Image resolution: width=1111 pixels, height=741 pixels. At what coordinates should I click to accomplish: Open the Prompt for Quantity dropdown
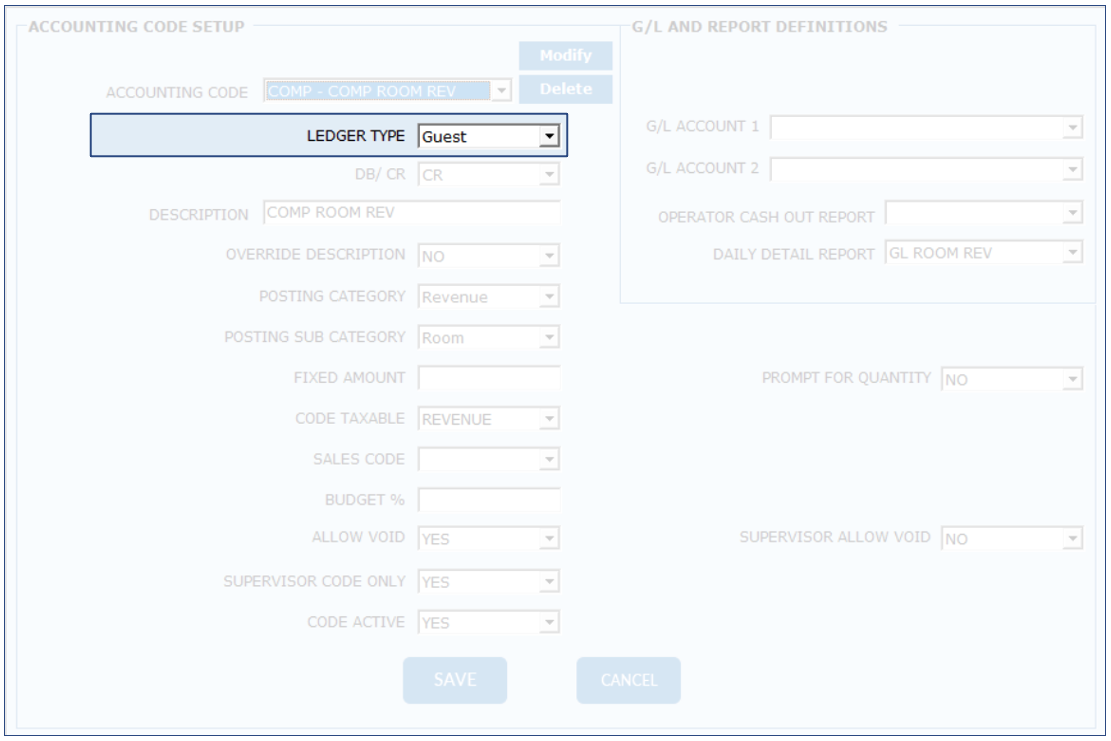[x=1072, y=380]
